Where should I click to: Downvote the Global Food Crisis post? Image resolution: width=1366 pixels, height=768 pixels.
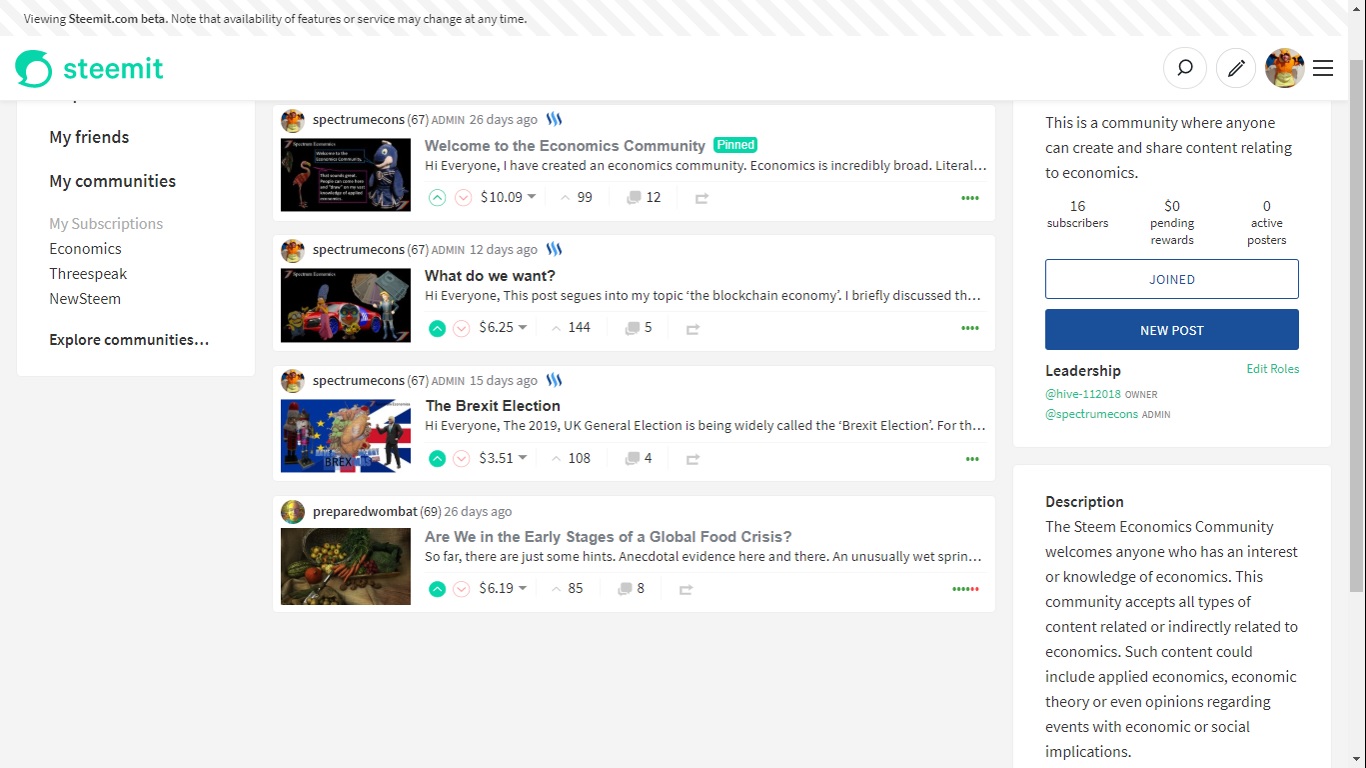[461, 589]
